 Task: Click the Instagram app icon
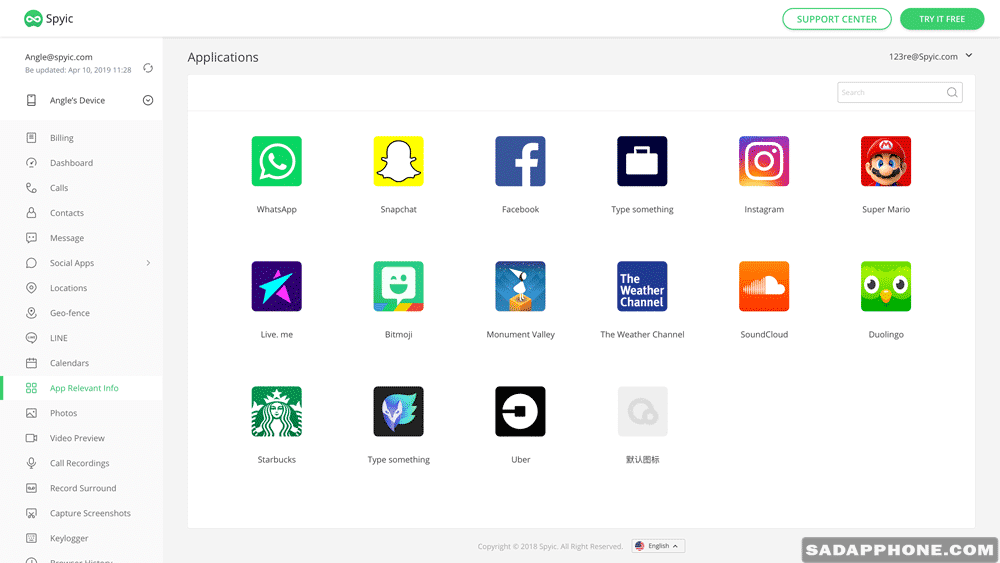point(764,161)
